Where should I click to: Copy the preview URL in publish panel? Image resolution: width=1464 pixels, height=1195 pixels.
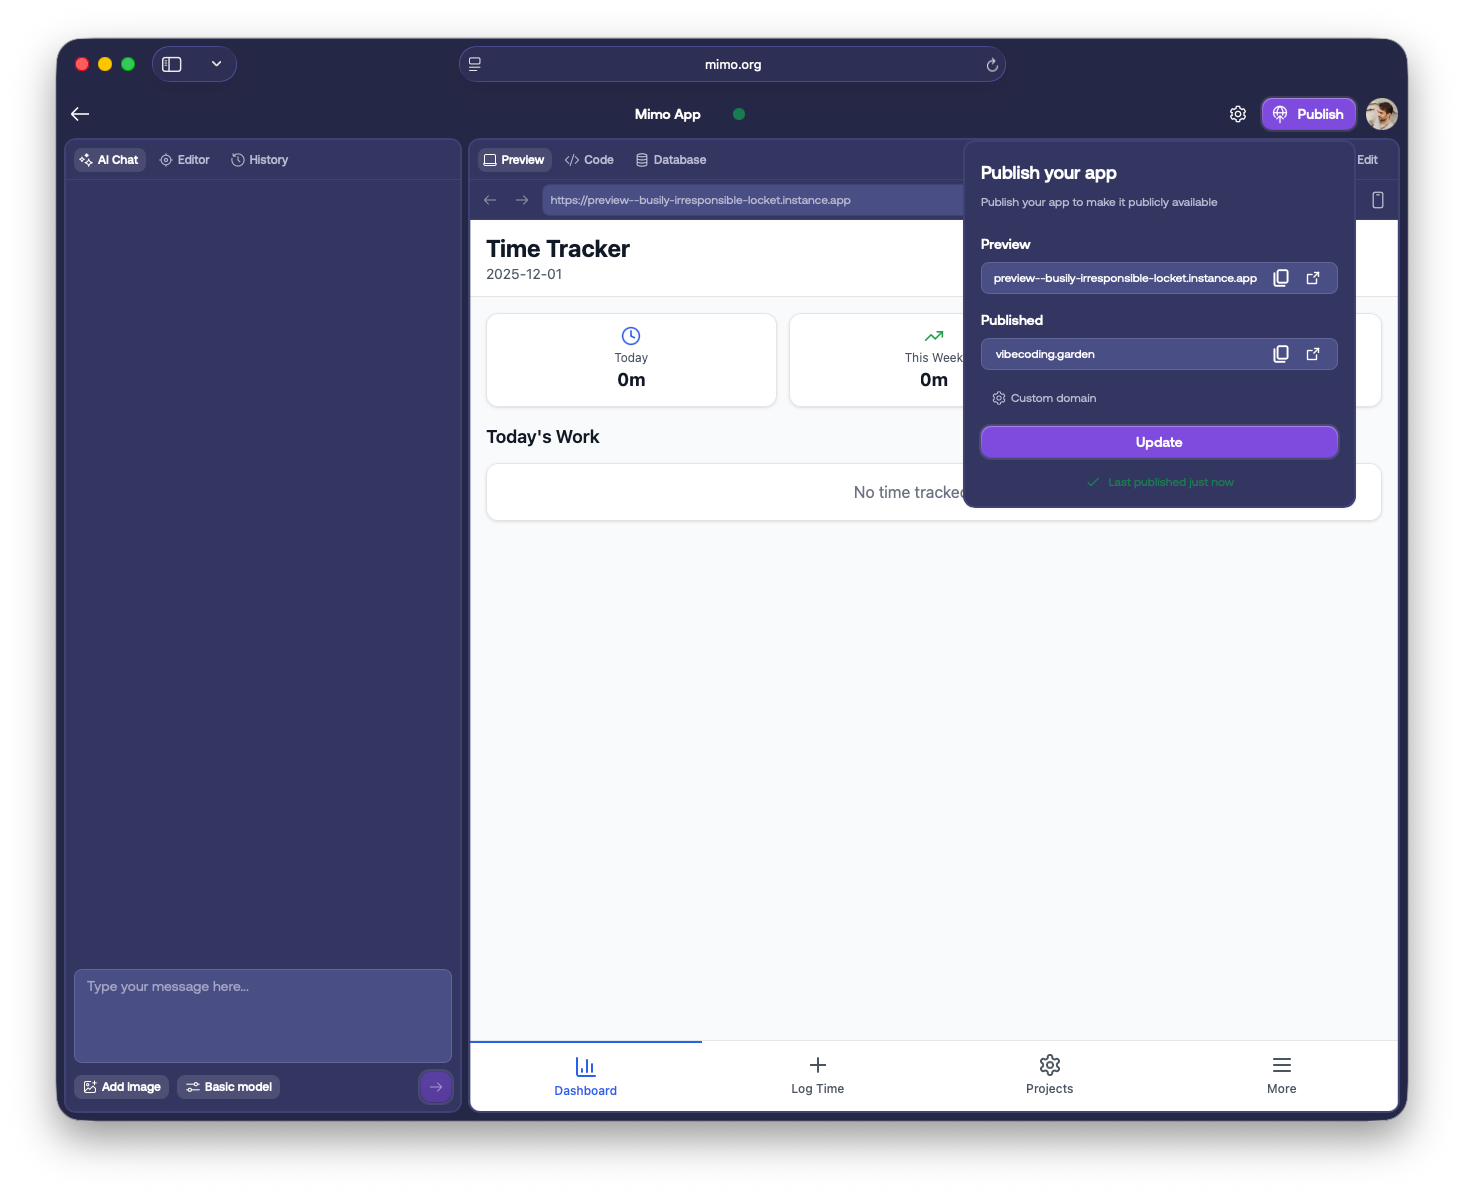(x=1280, y=278)
